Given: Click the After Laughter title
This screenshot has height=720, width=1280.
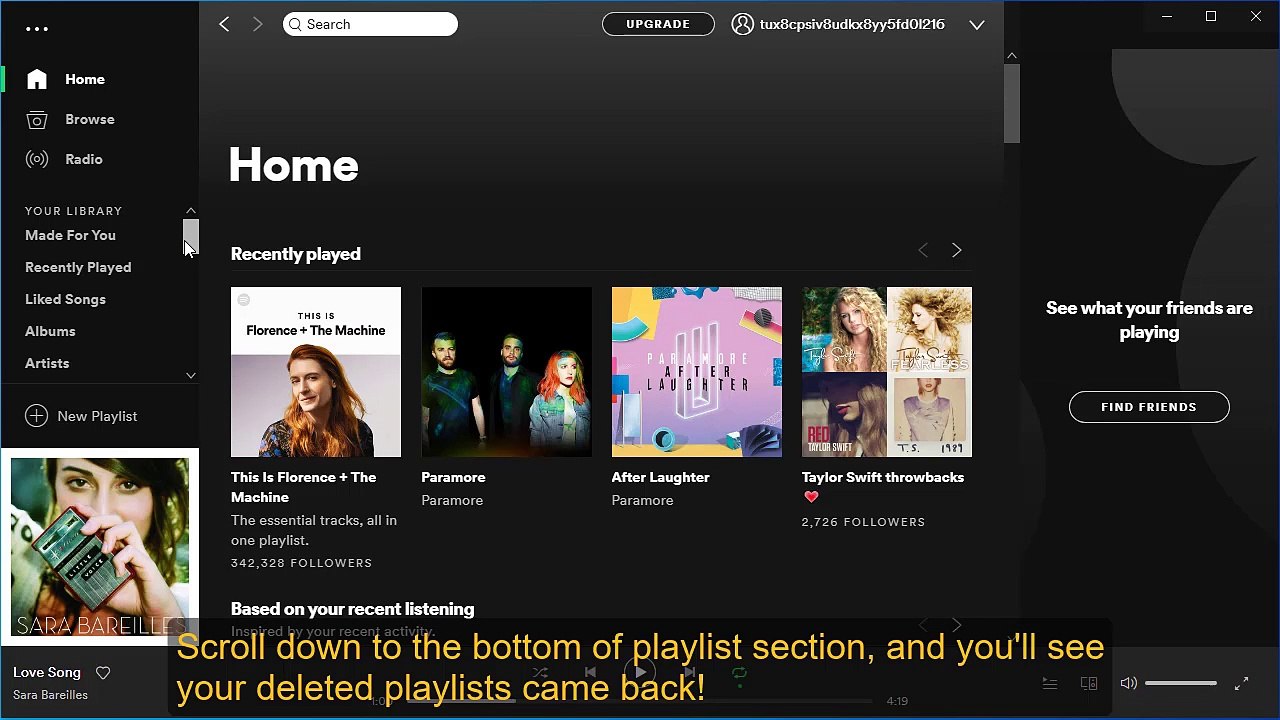Looking at the screenshot, I should 661,477.
